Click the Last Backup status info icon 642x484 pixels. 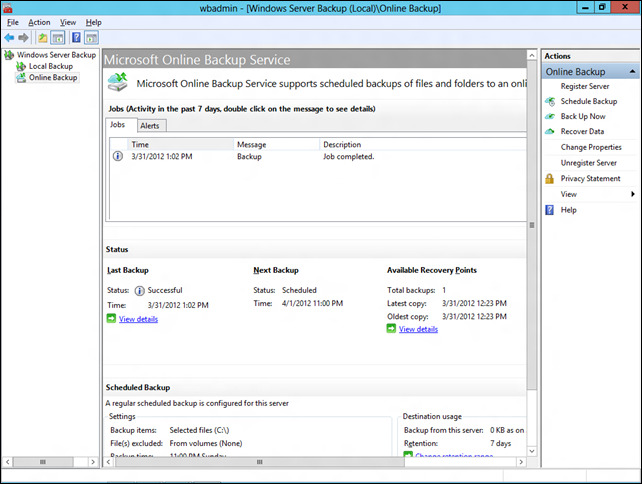(x=139, y=291)
